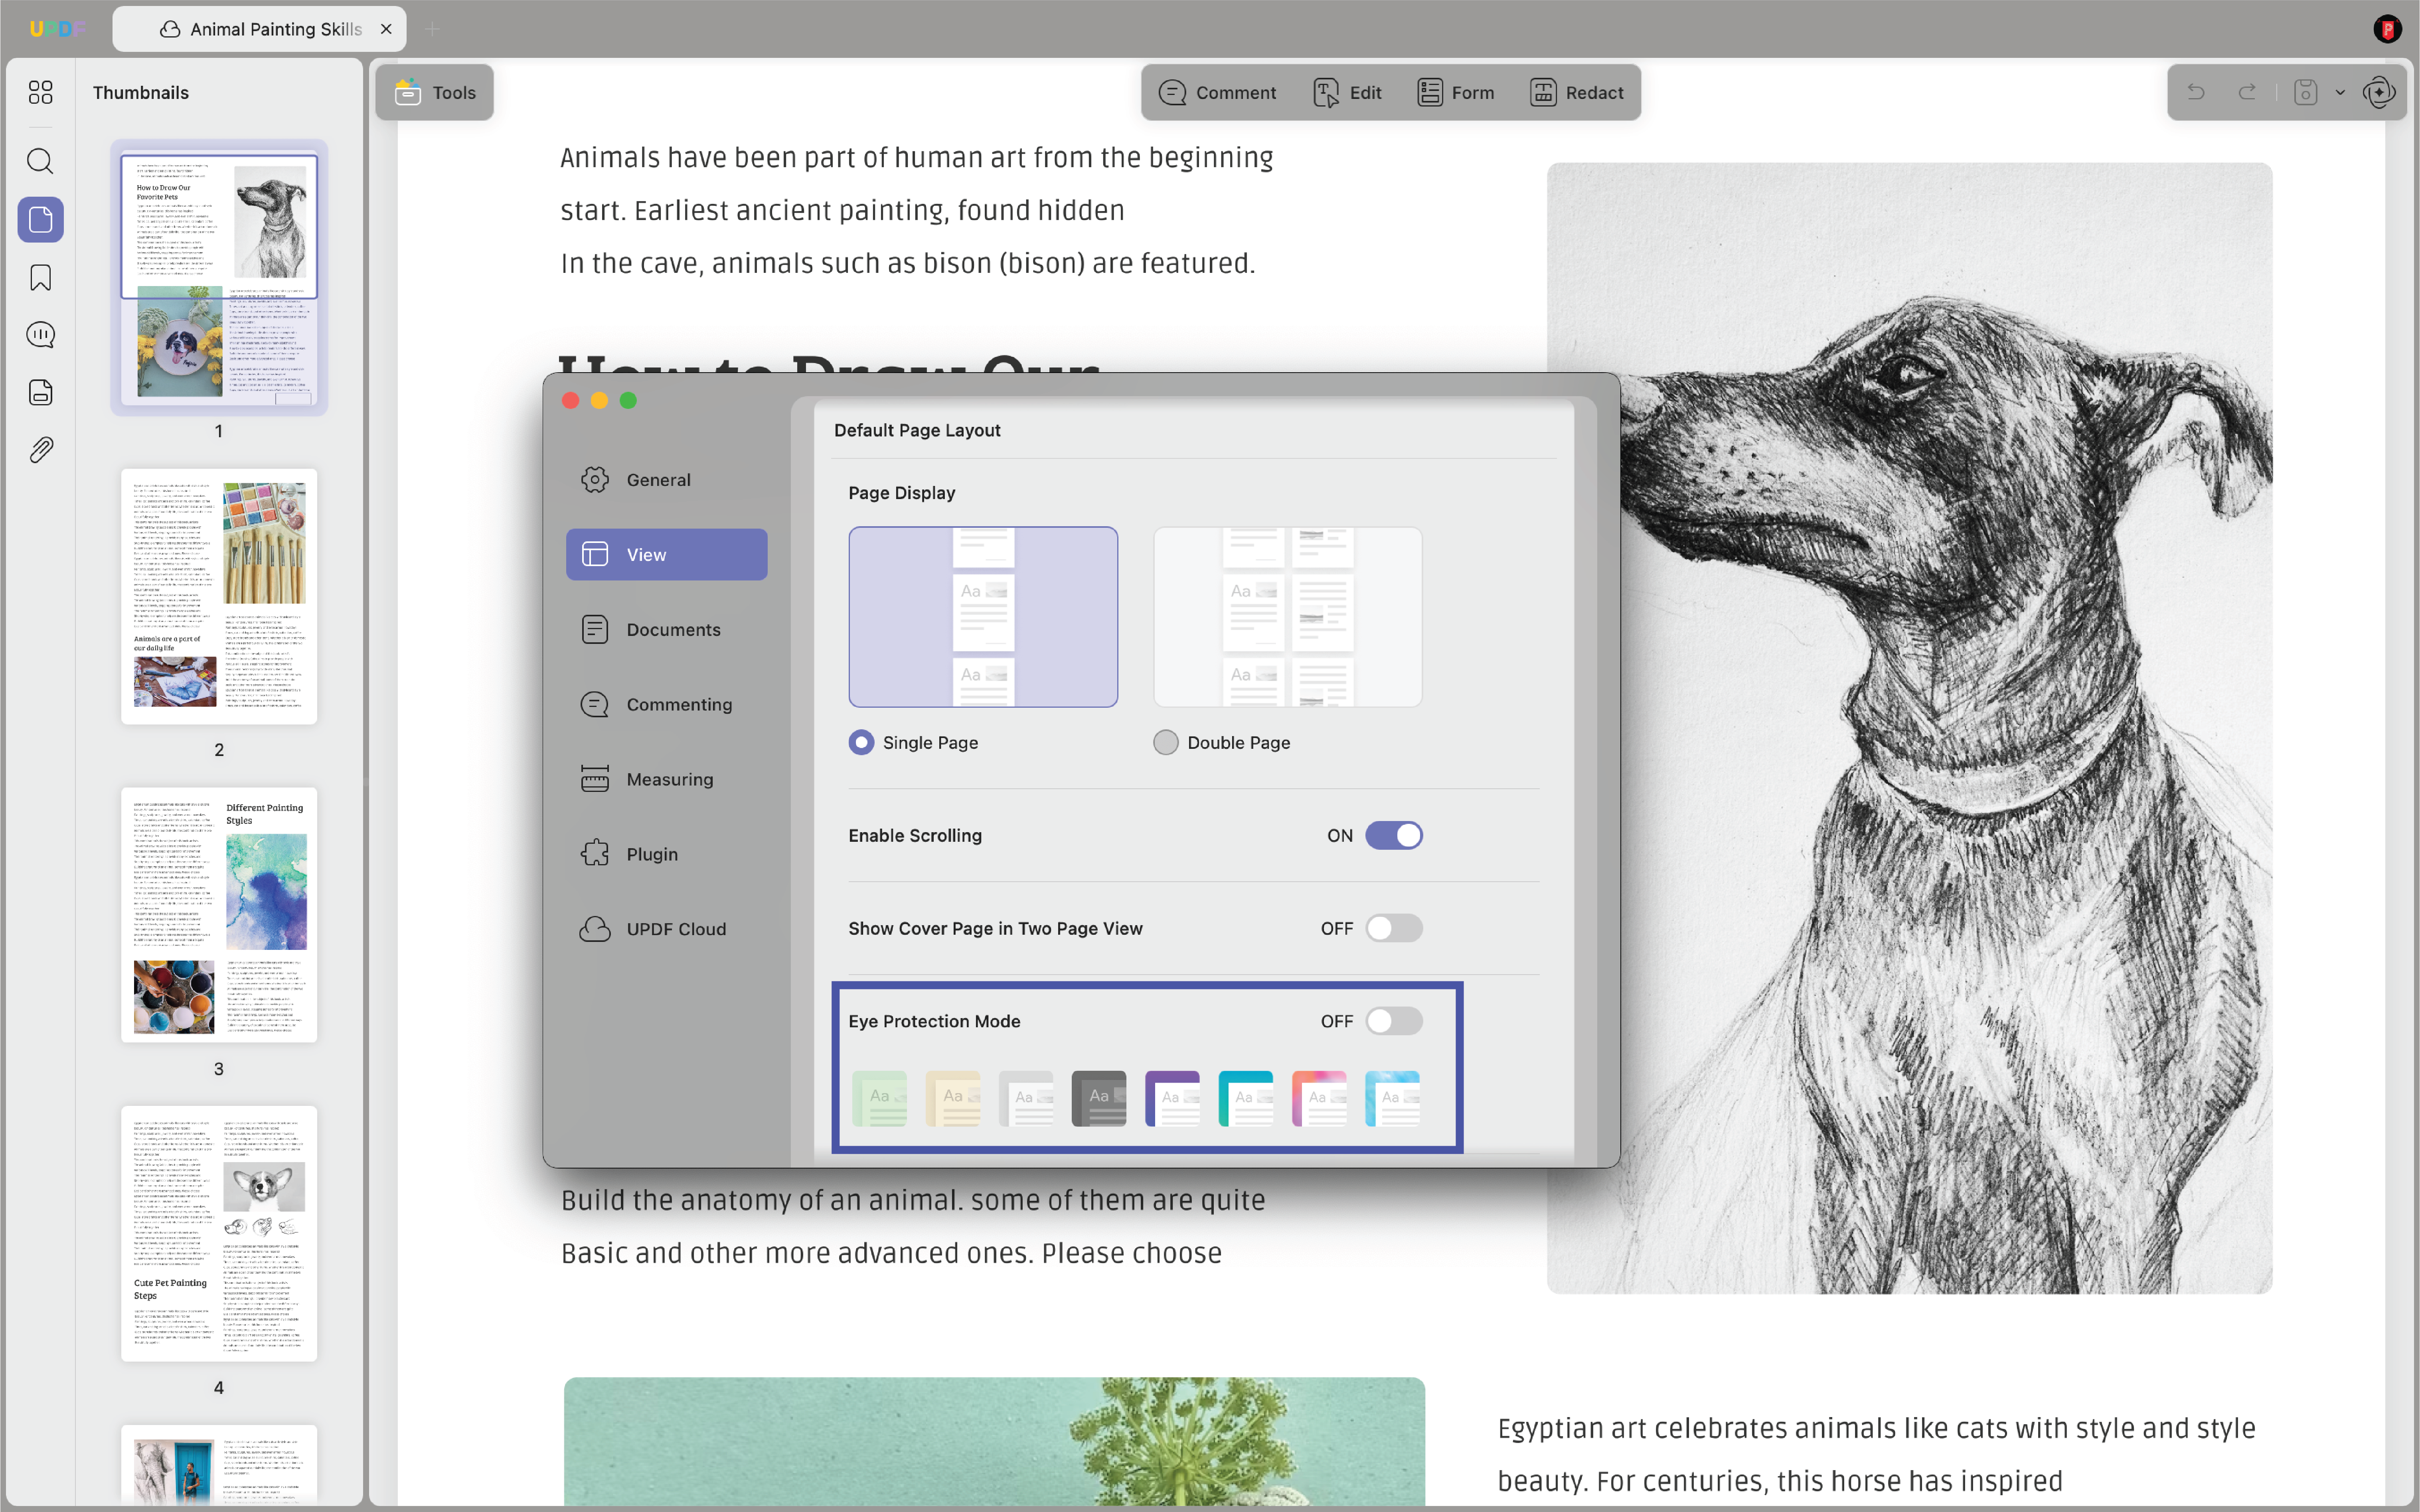Enable Eye Protection Mode switch
The image size is (2420, 1512).
pyautogui.click(x=1394, y=1021)
